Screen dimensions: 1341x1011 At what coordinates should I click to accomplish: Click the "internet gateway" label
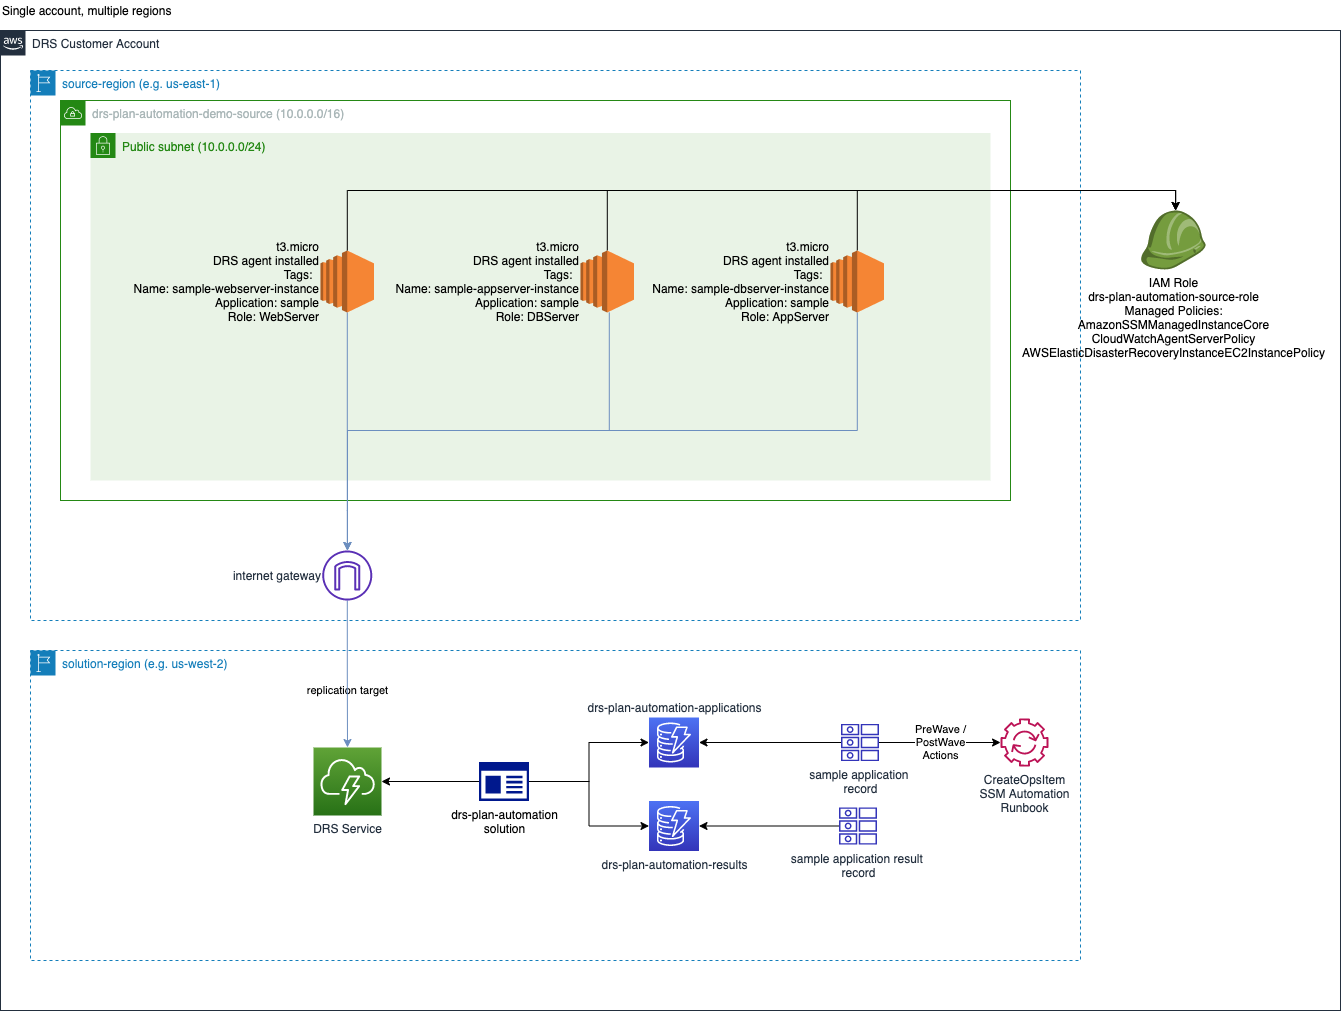(277, 576)
